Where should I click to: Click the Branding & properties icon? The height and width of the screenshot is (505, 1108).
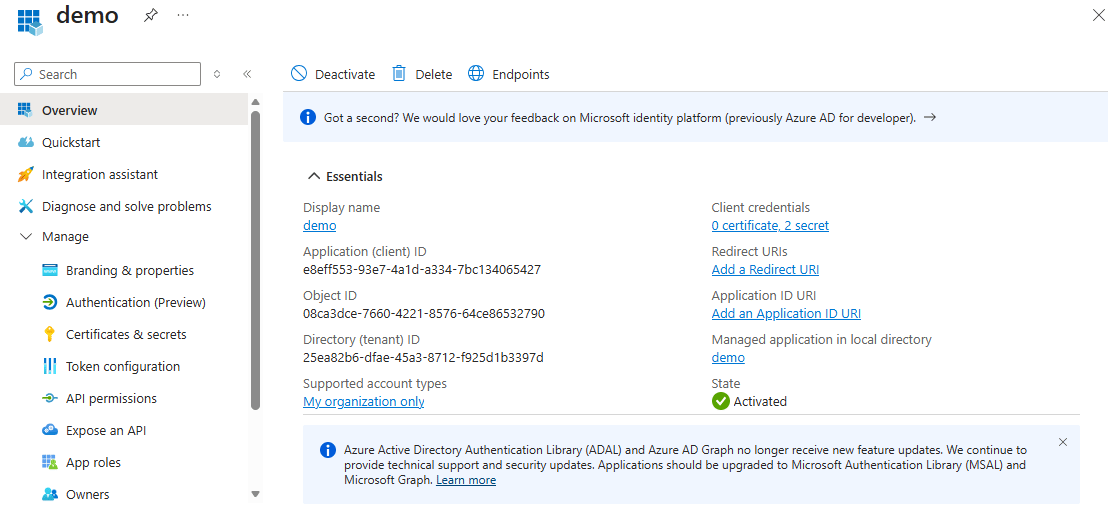(49, 271)
